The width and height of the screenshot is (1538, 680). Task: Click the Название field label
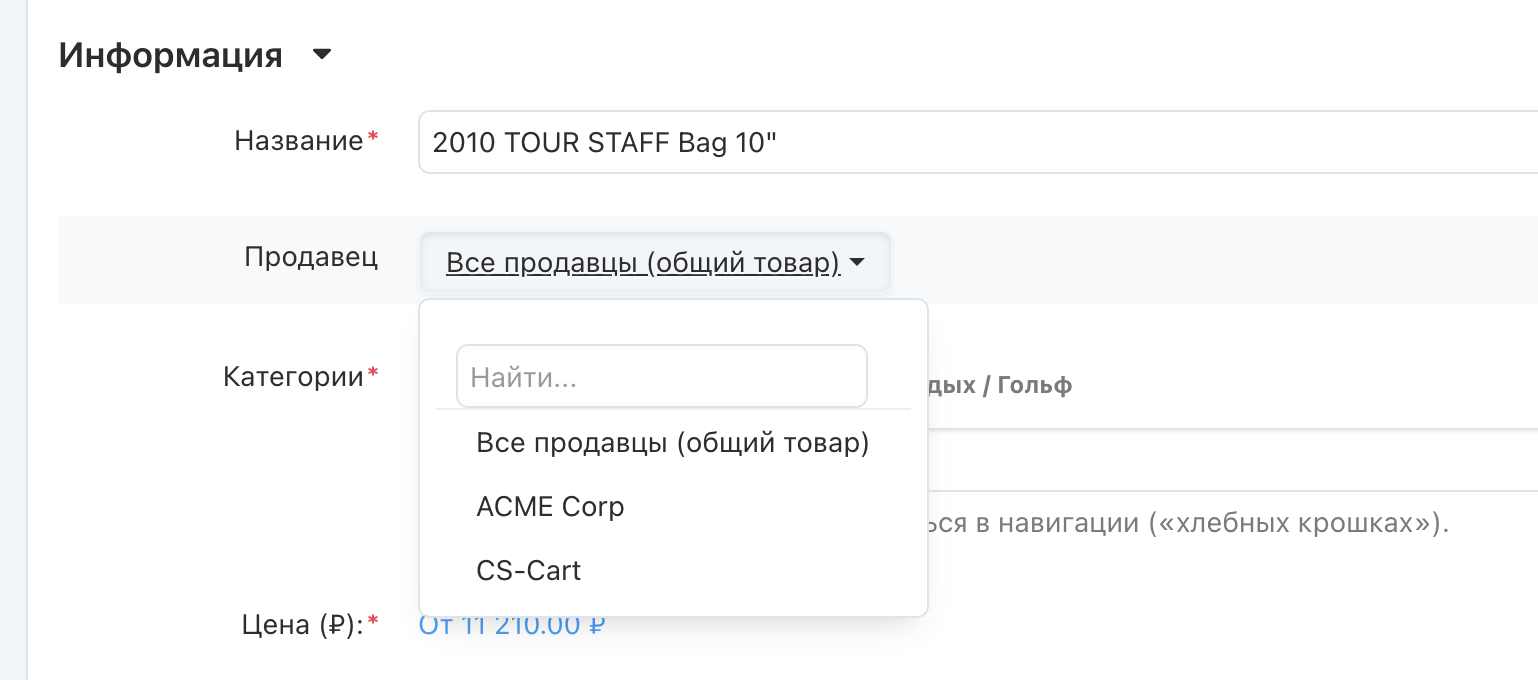point(298,141)
